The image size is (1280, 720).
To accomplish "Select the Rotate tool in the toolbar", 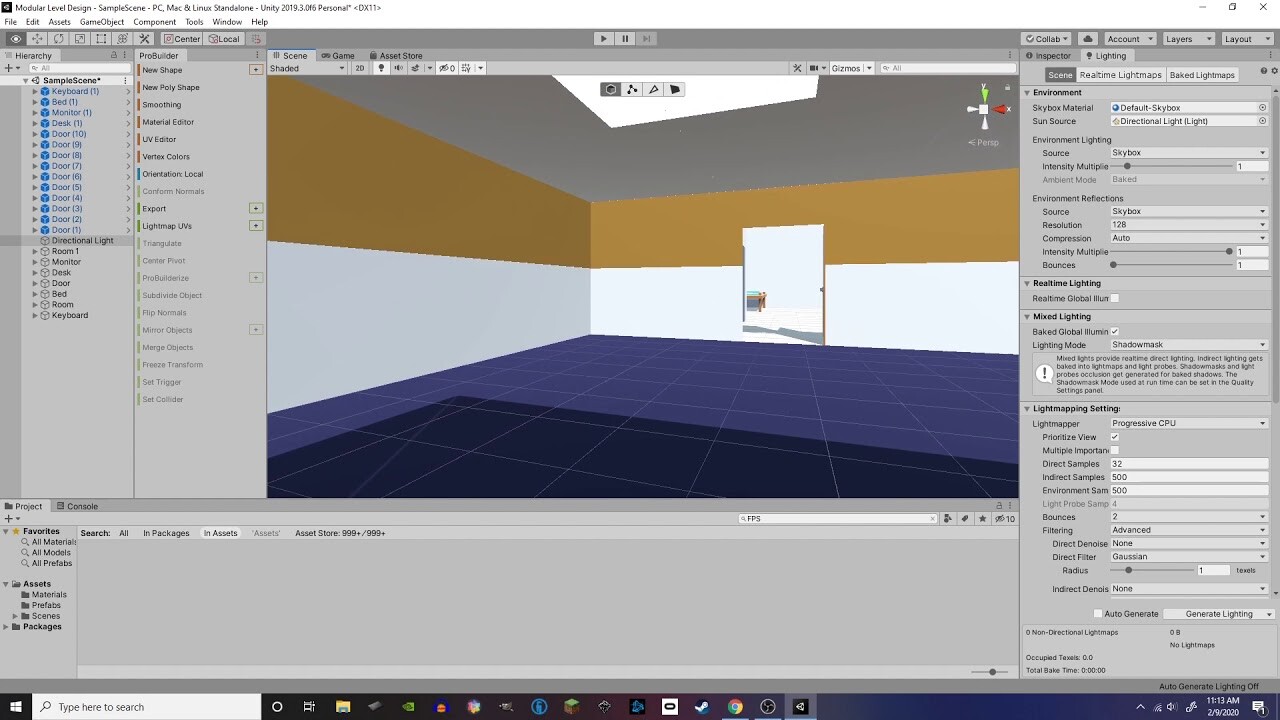I will point(58,38).
